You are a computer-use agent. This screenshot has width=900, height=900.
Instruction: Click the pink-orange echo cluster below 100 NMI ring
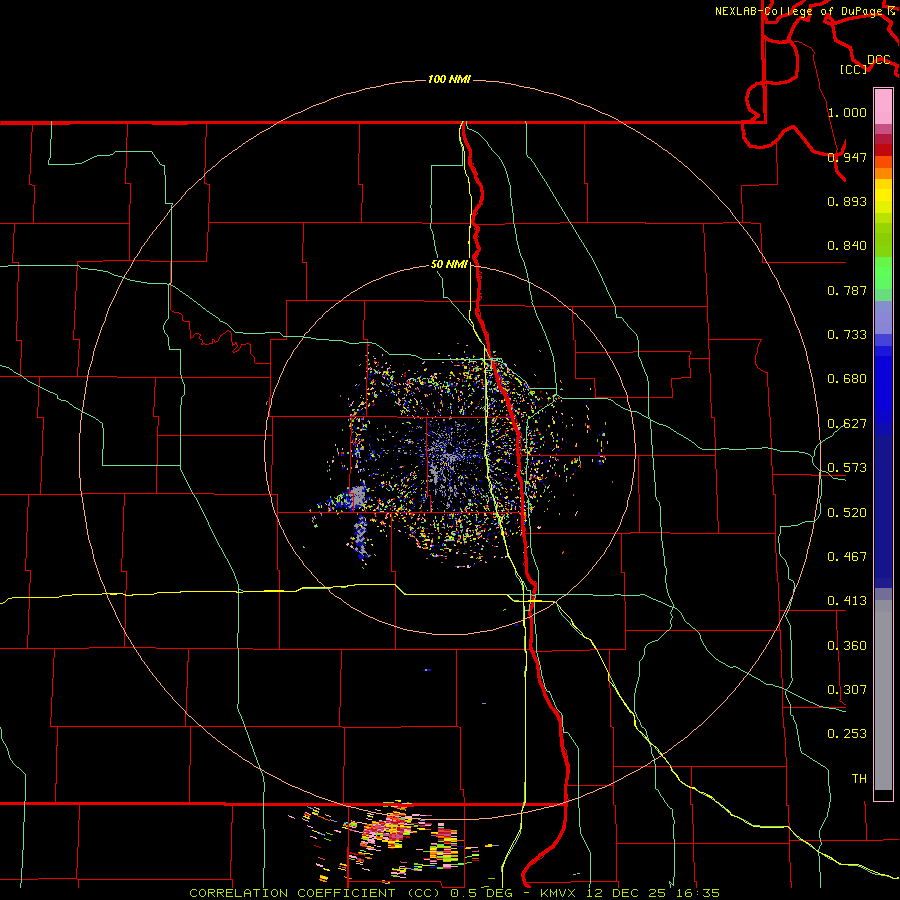(x=392, y=828)
